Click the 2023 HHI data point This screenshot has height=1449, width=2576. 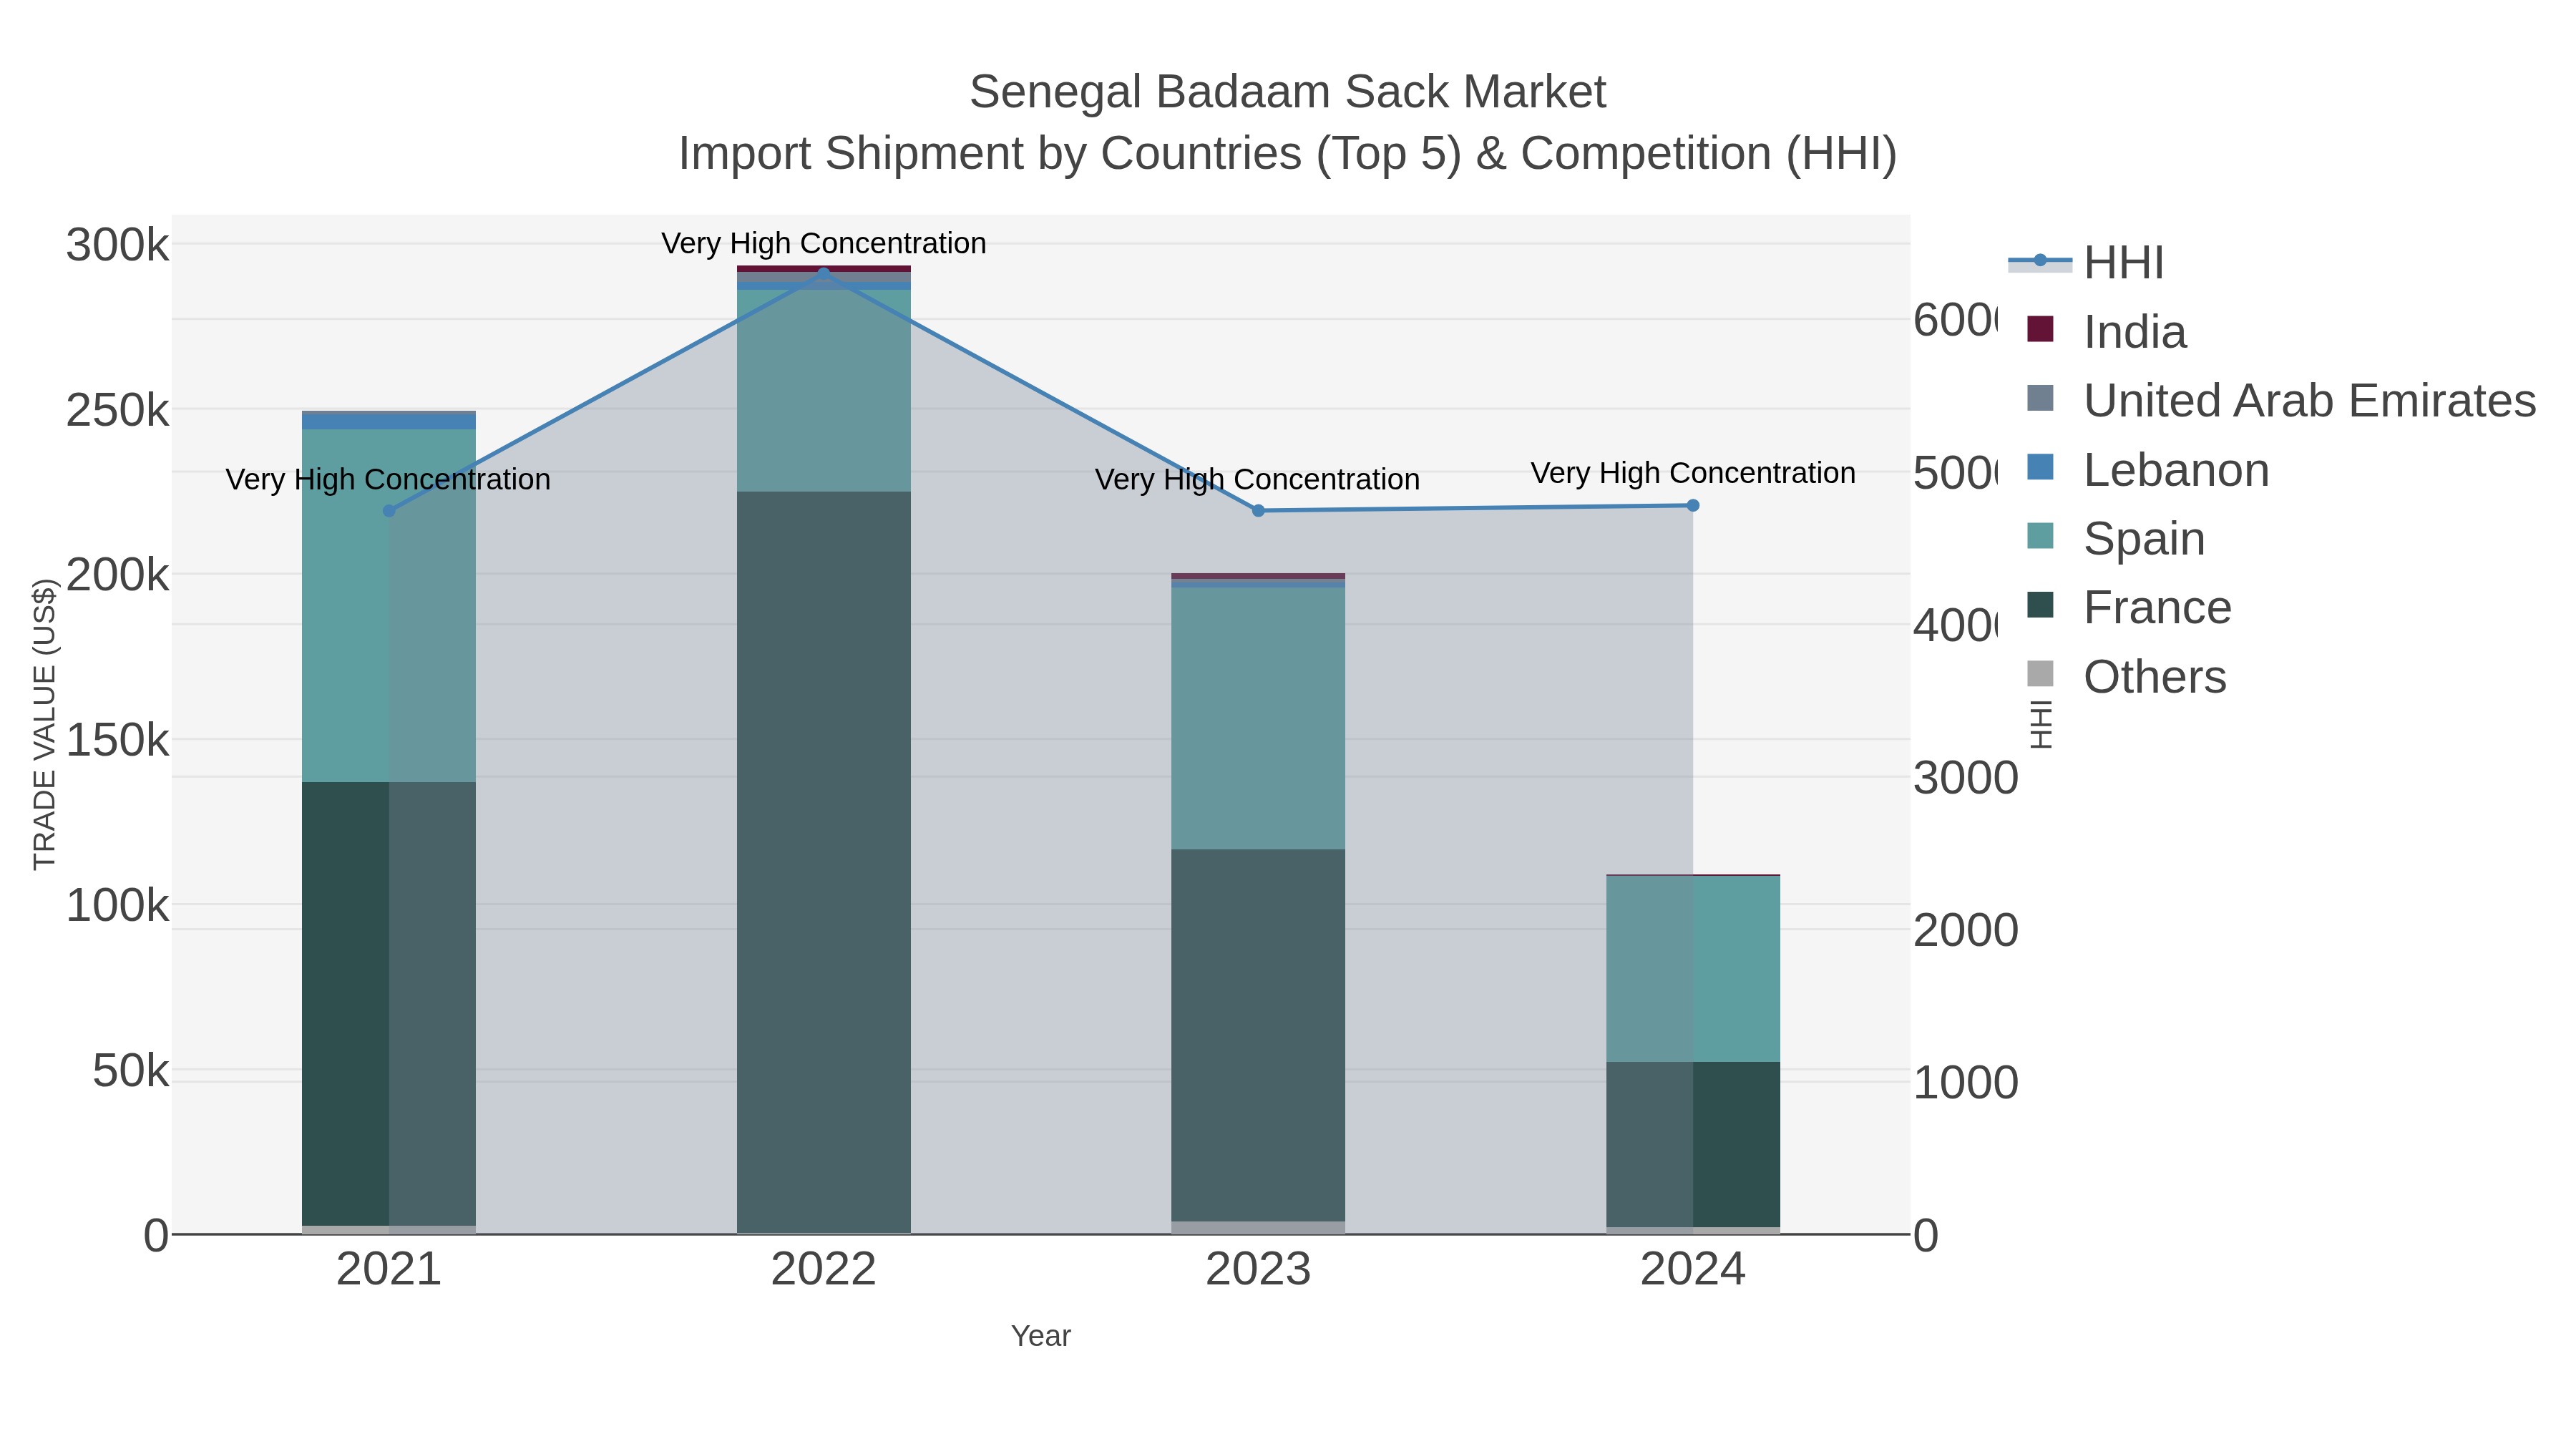(1258, 511)
